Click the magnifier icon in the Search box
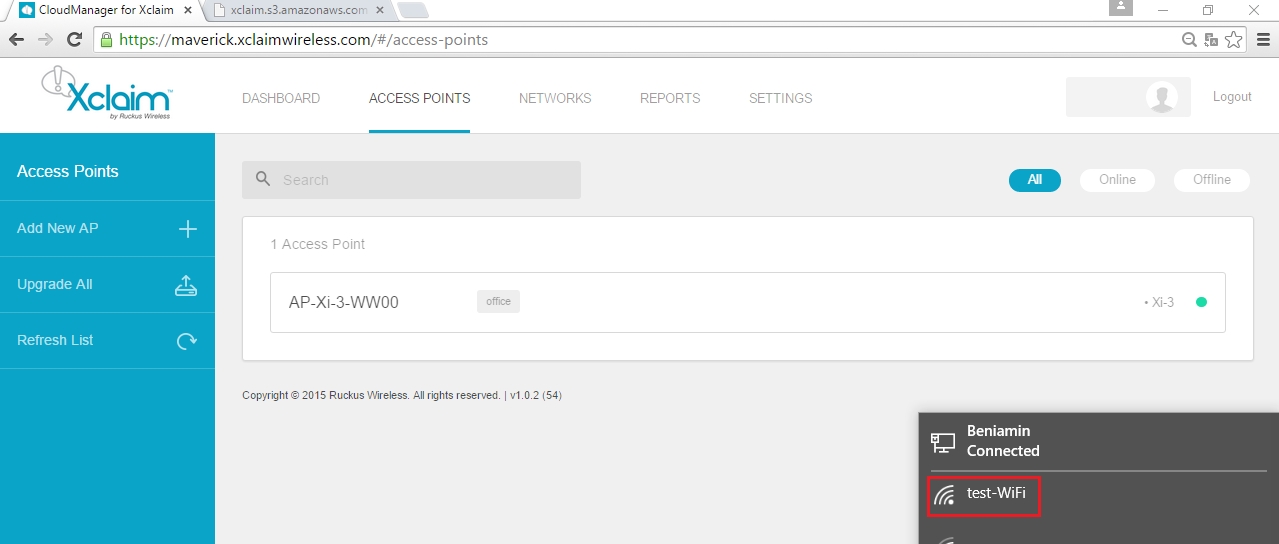1279x544 pixels. click(263, 179)
